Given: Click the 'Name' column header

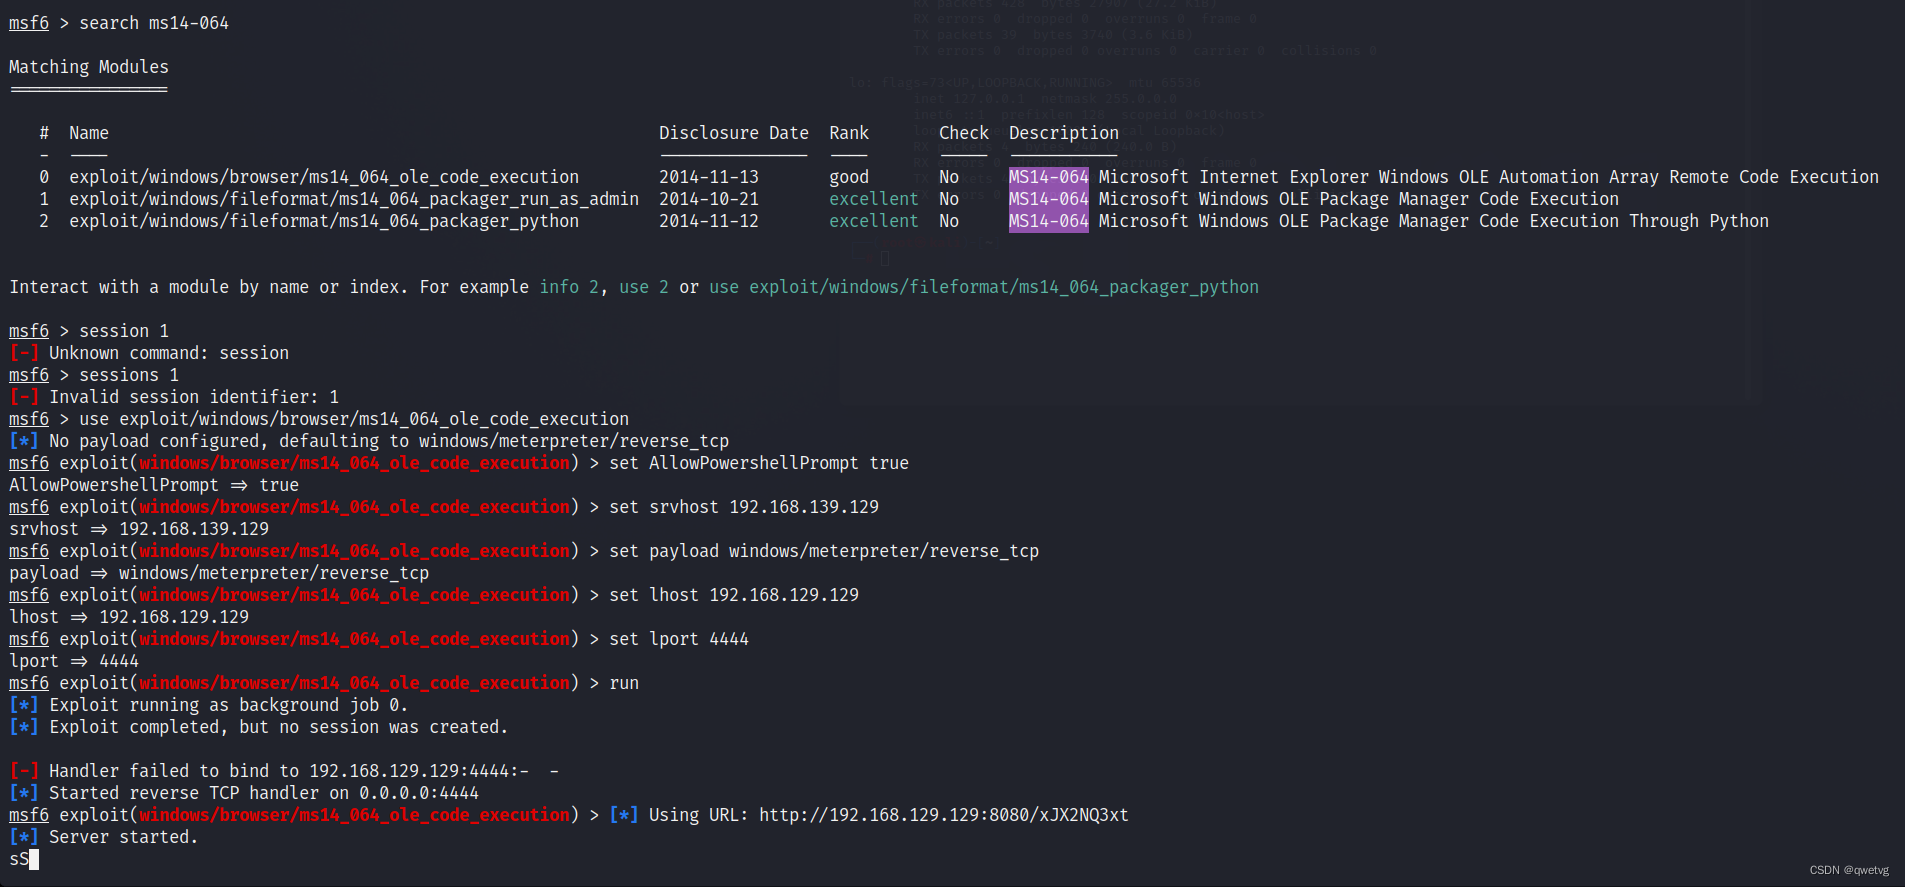Looking at the screenshot, I should point(89,133).
